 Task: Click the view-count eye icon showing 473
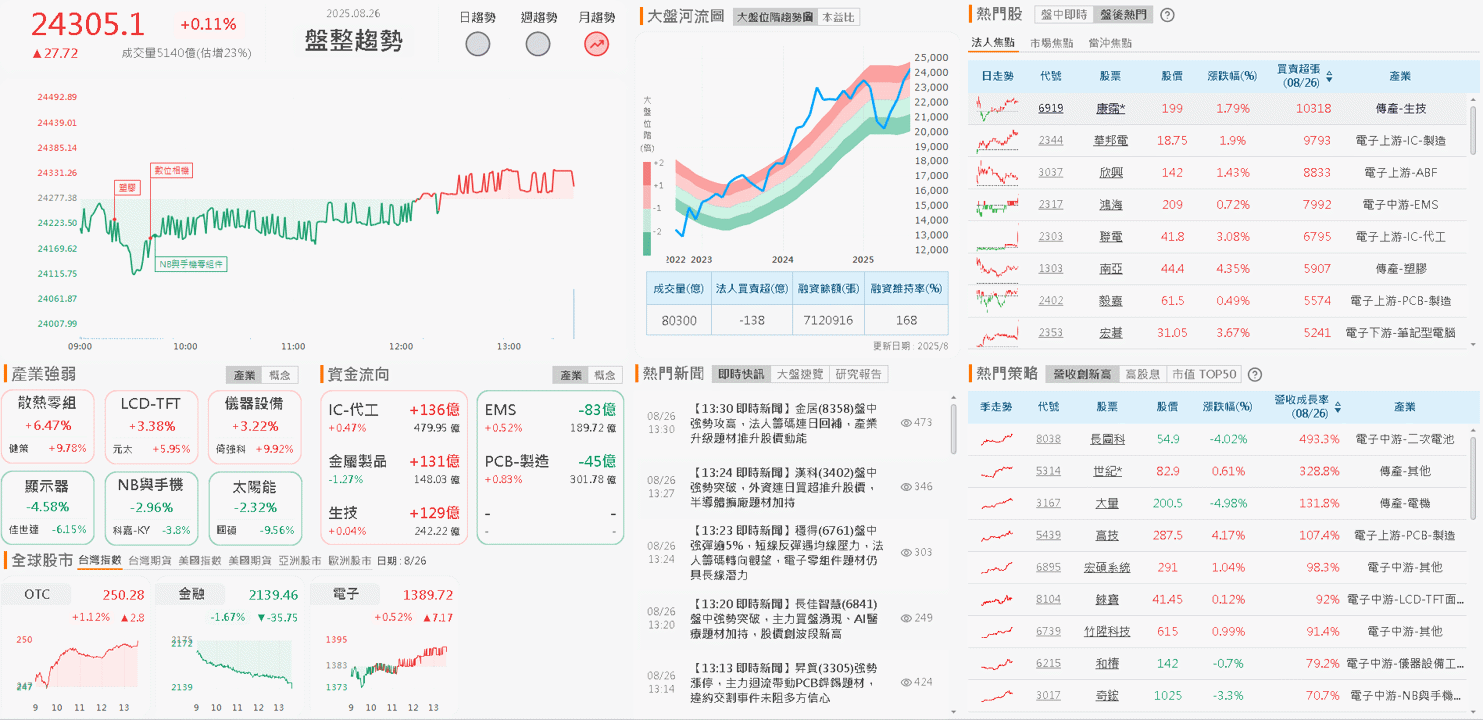click(906, 423)
